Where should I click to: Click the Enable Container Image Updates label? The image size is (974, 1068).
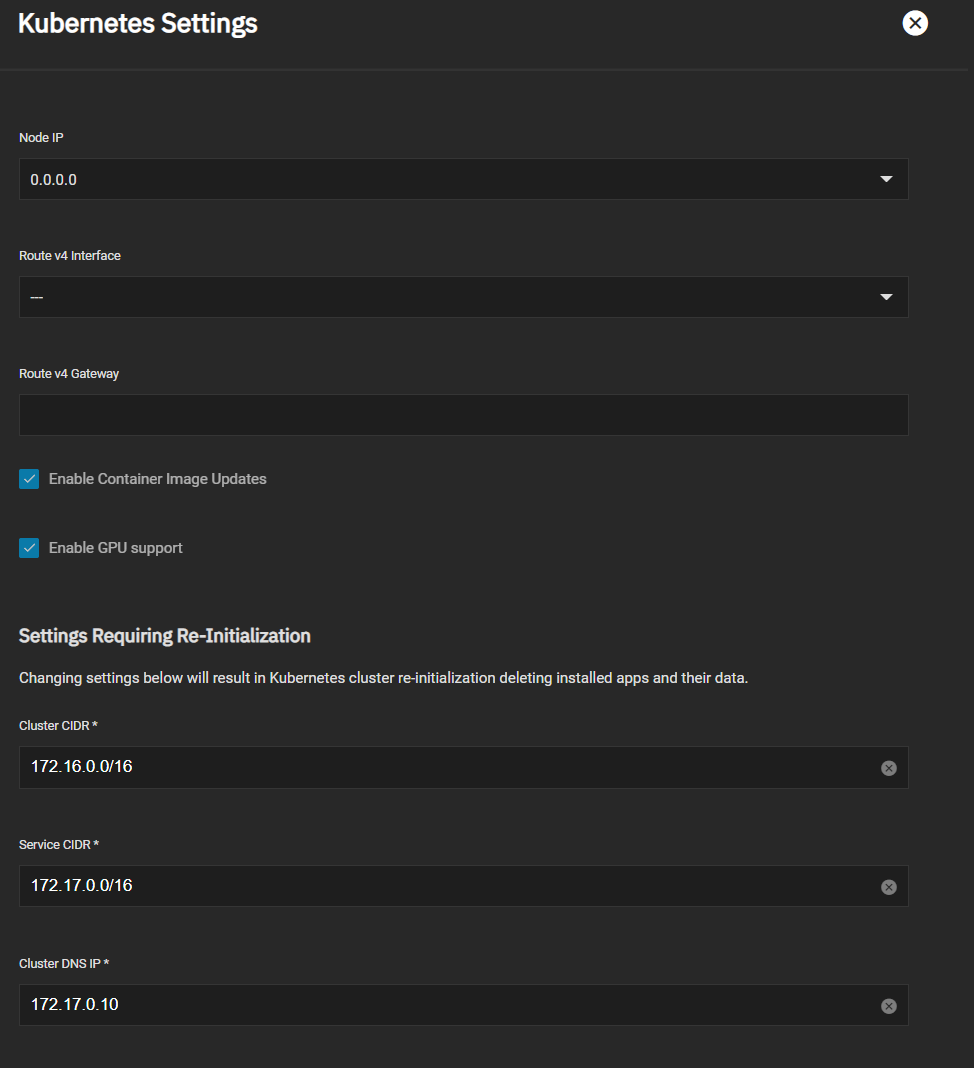[157, 479]
